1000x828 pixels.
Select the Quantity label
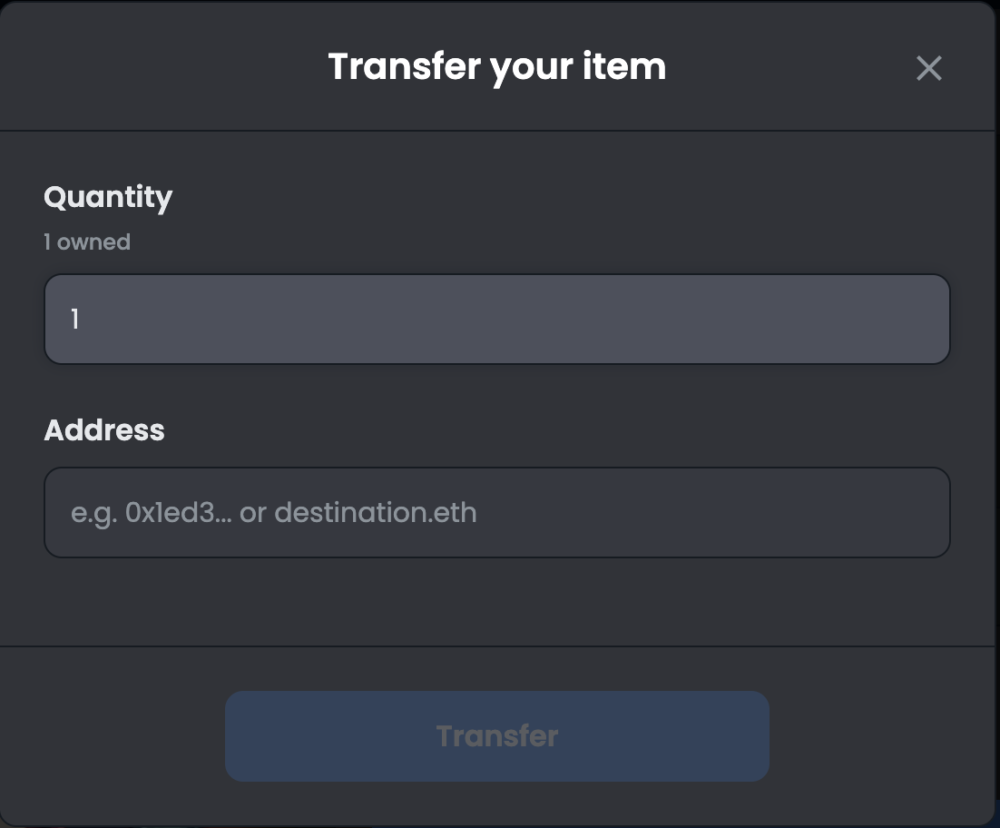[x=108, y=197]
